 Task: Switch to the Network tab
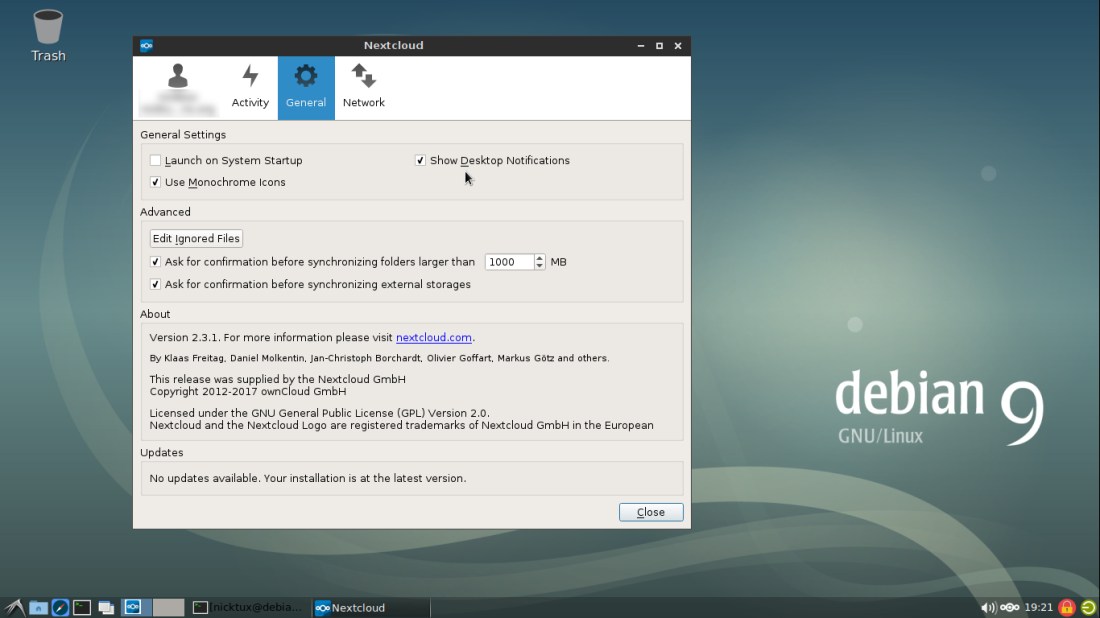tap(363, 88)
